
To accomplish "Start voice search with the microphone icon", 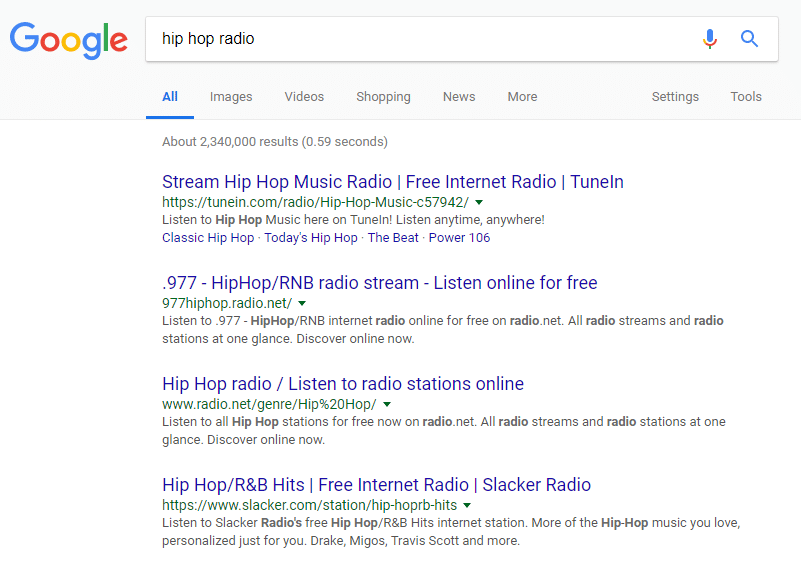I will coord(710,39).
